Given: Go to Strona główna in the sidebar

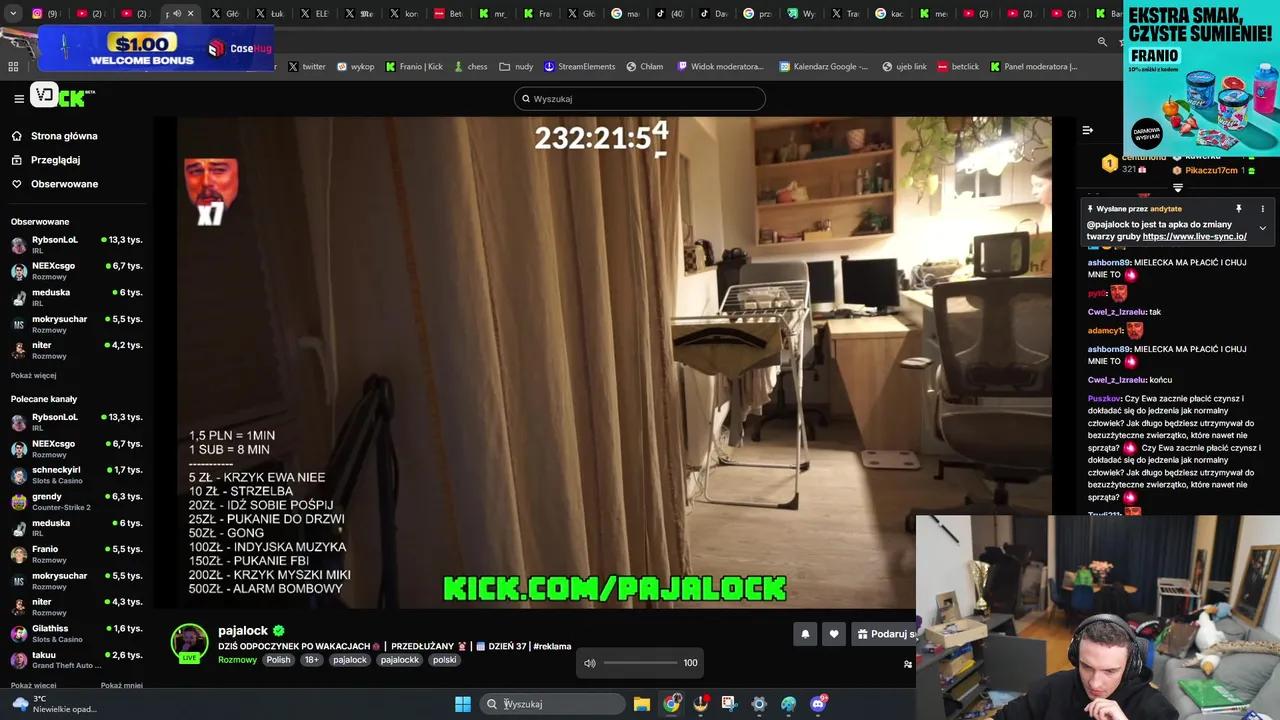Looking at the screenshot, I should point(64,136).
